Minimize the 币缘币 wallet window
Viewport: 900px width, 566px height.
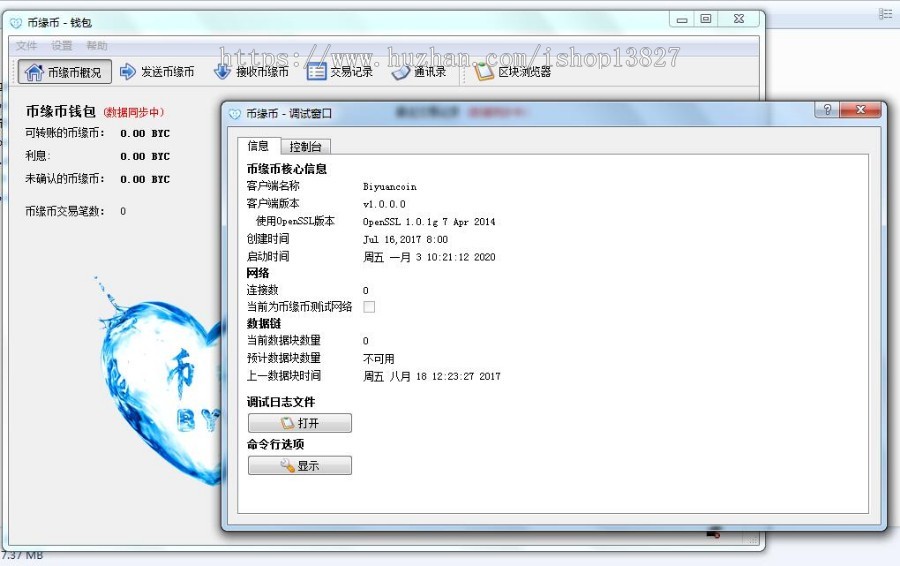[x=682, y=20]
